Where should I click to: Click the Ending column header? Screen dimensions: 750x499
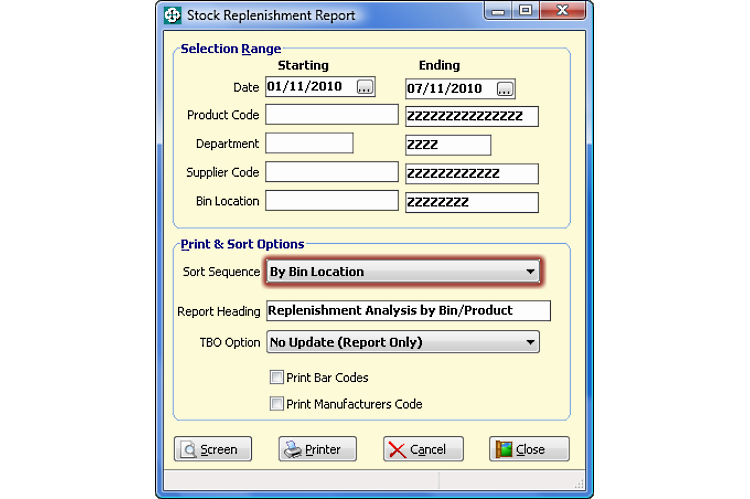[x=439, y=66]
